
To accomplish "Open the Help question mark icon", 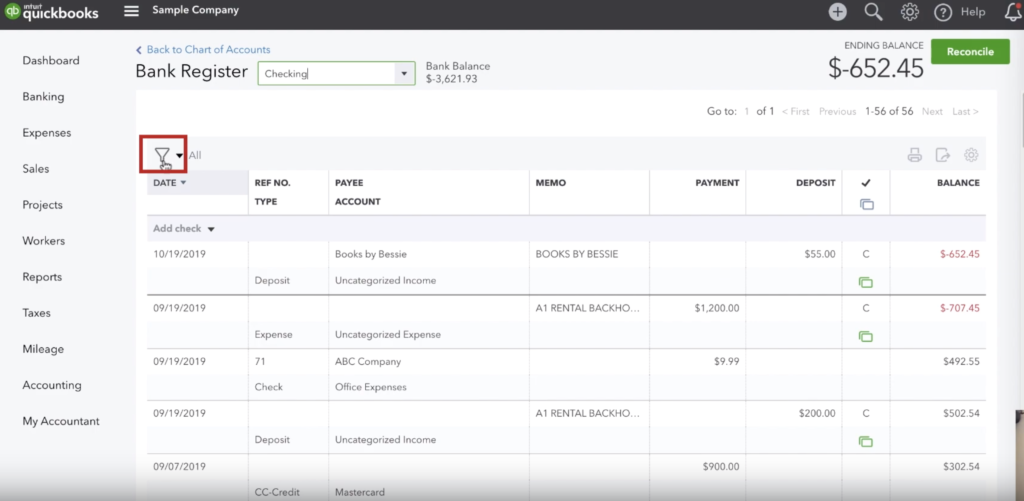I will pyautogui.click(x=943, y=12).
